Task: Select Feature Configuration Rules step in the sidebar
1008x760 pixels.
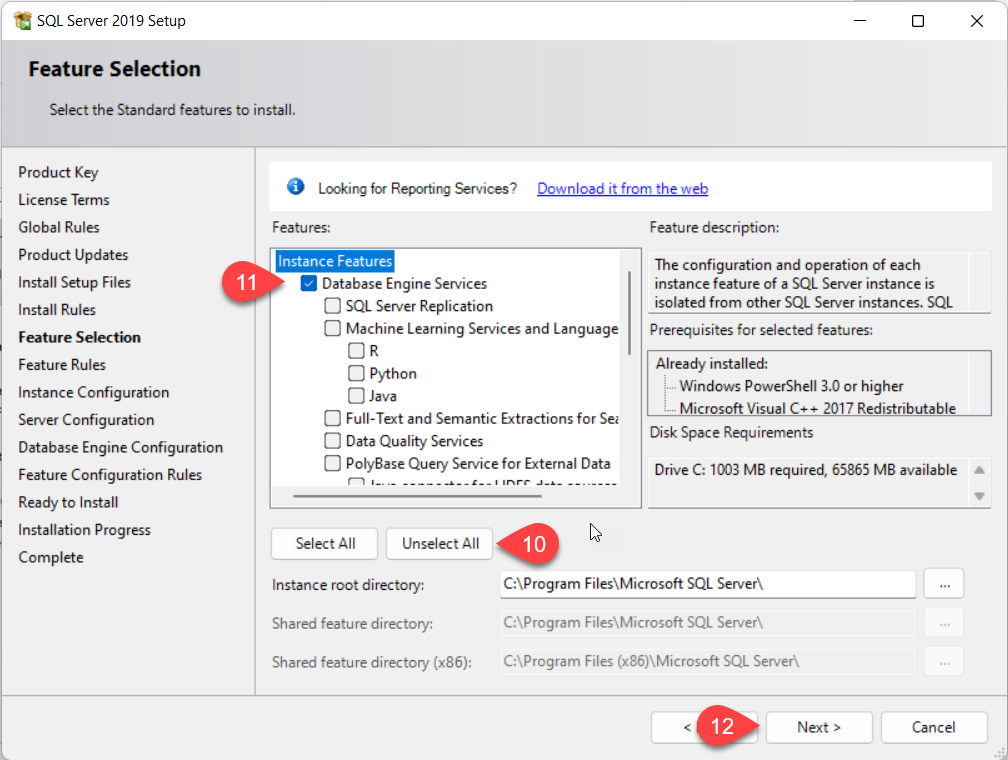Action: coord(110,475)
